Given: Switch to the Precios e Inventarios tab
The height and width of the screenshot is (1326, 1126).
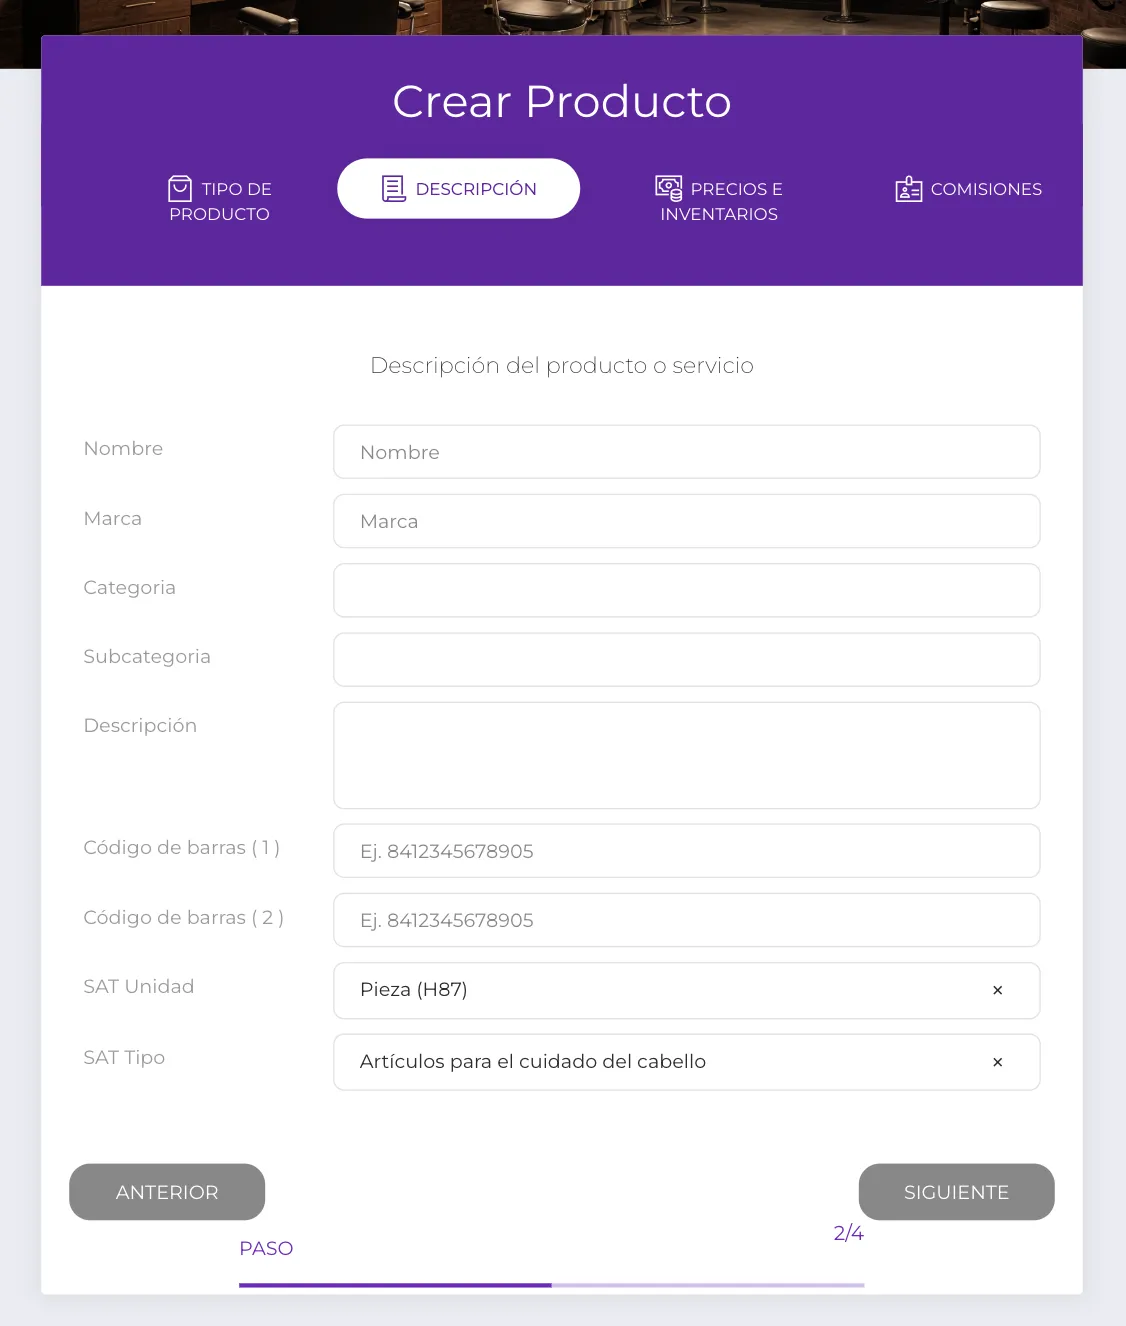Looking at the screenshot, I should (x=718, y=200).
